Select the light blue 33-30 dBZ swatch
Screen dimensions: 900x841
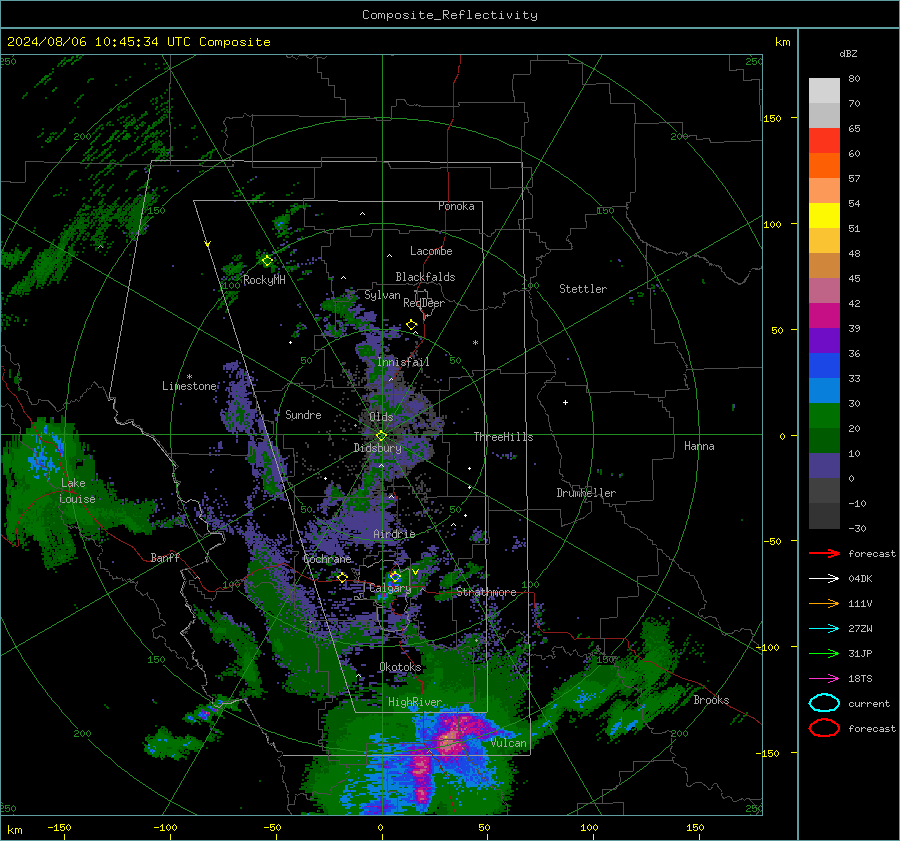(x=824, y=390)
